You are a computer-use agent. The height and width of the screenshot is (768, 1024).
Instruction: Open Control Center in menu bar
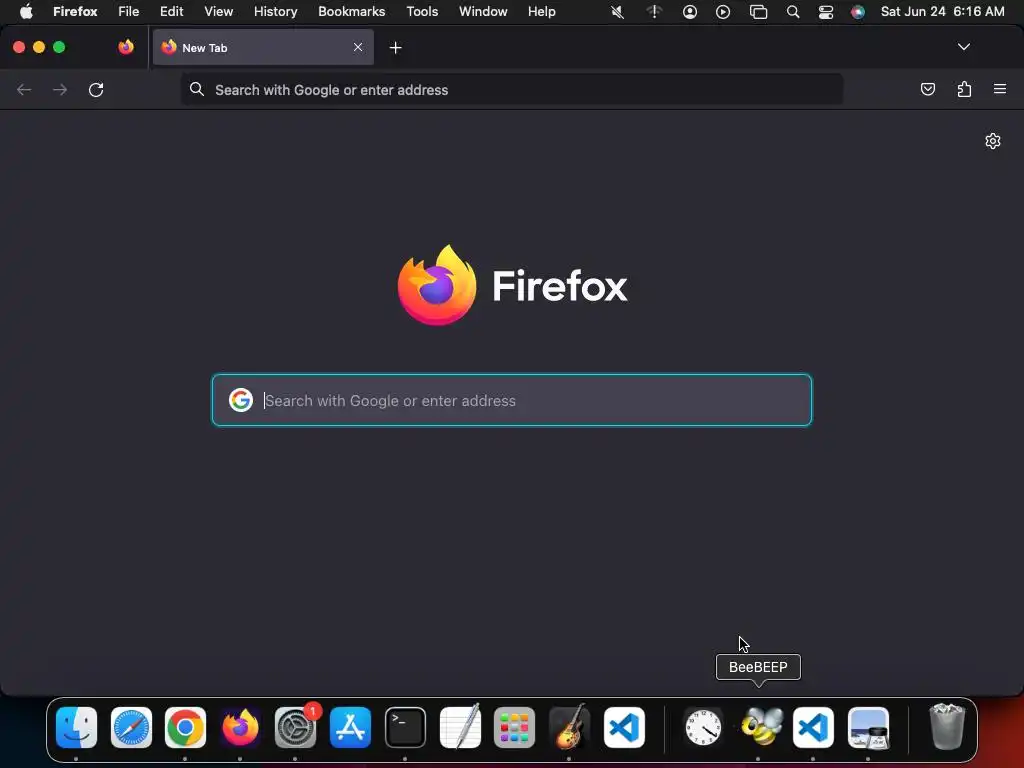pos(826,12)
